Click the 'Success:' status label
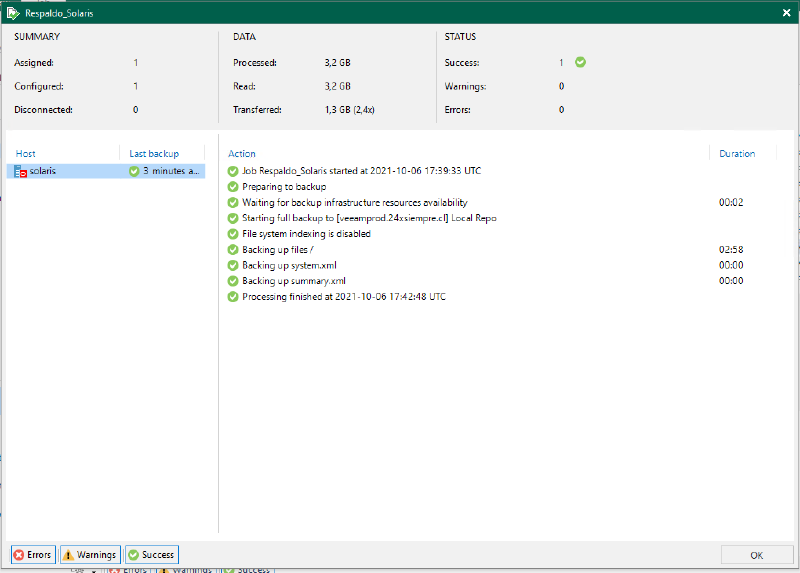 pos(462,63)
